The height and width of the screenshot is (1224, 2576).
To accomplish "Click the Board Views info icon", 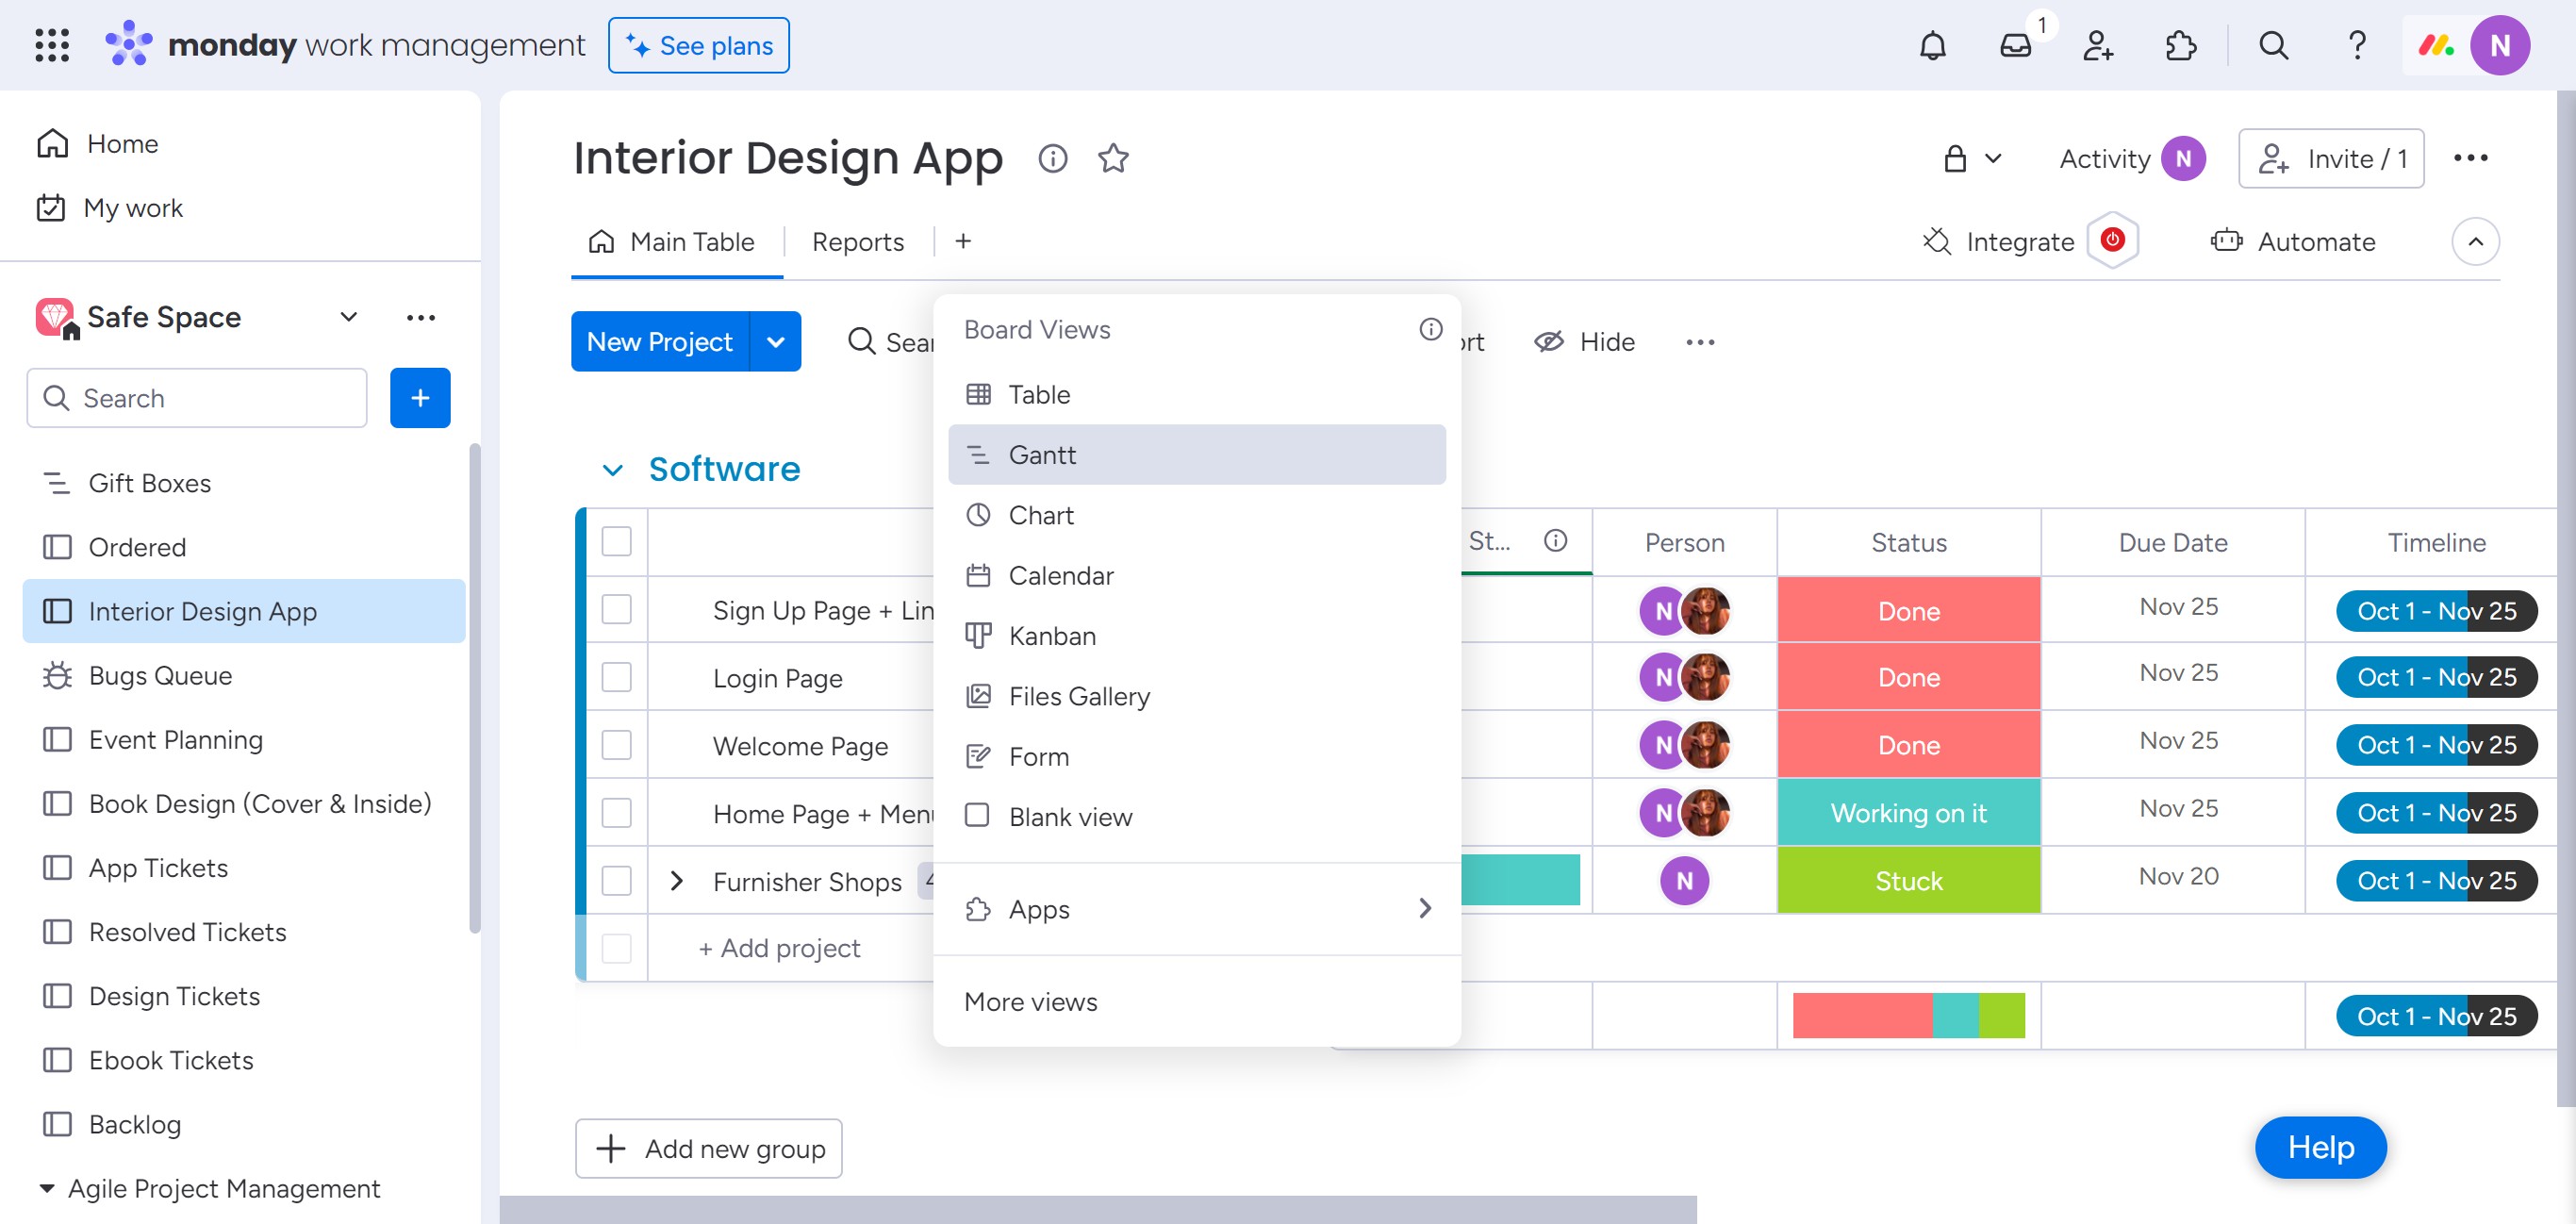I will [1430, 329].
